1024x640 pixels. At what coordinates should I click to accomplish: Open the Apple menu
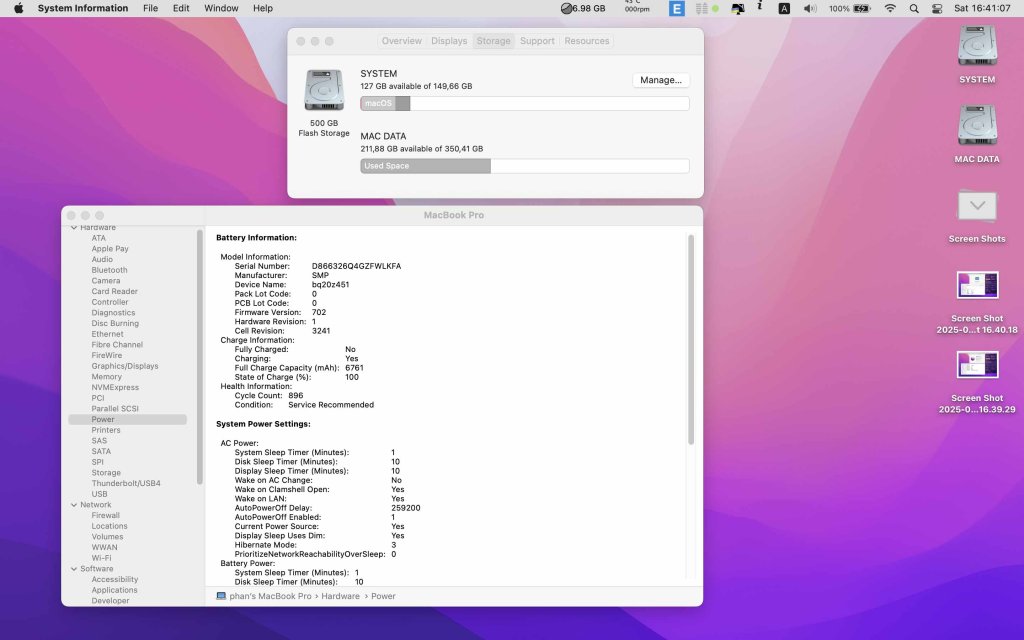[18, 8]
